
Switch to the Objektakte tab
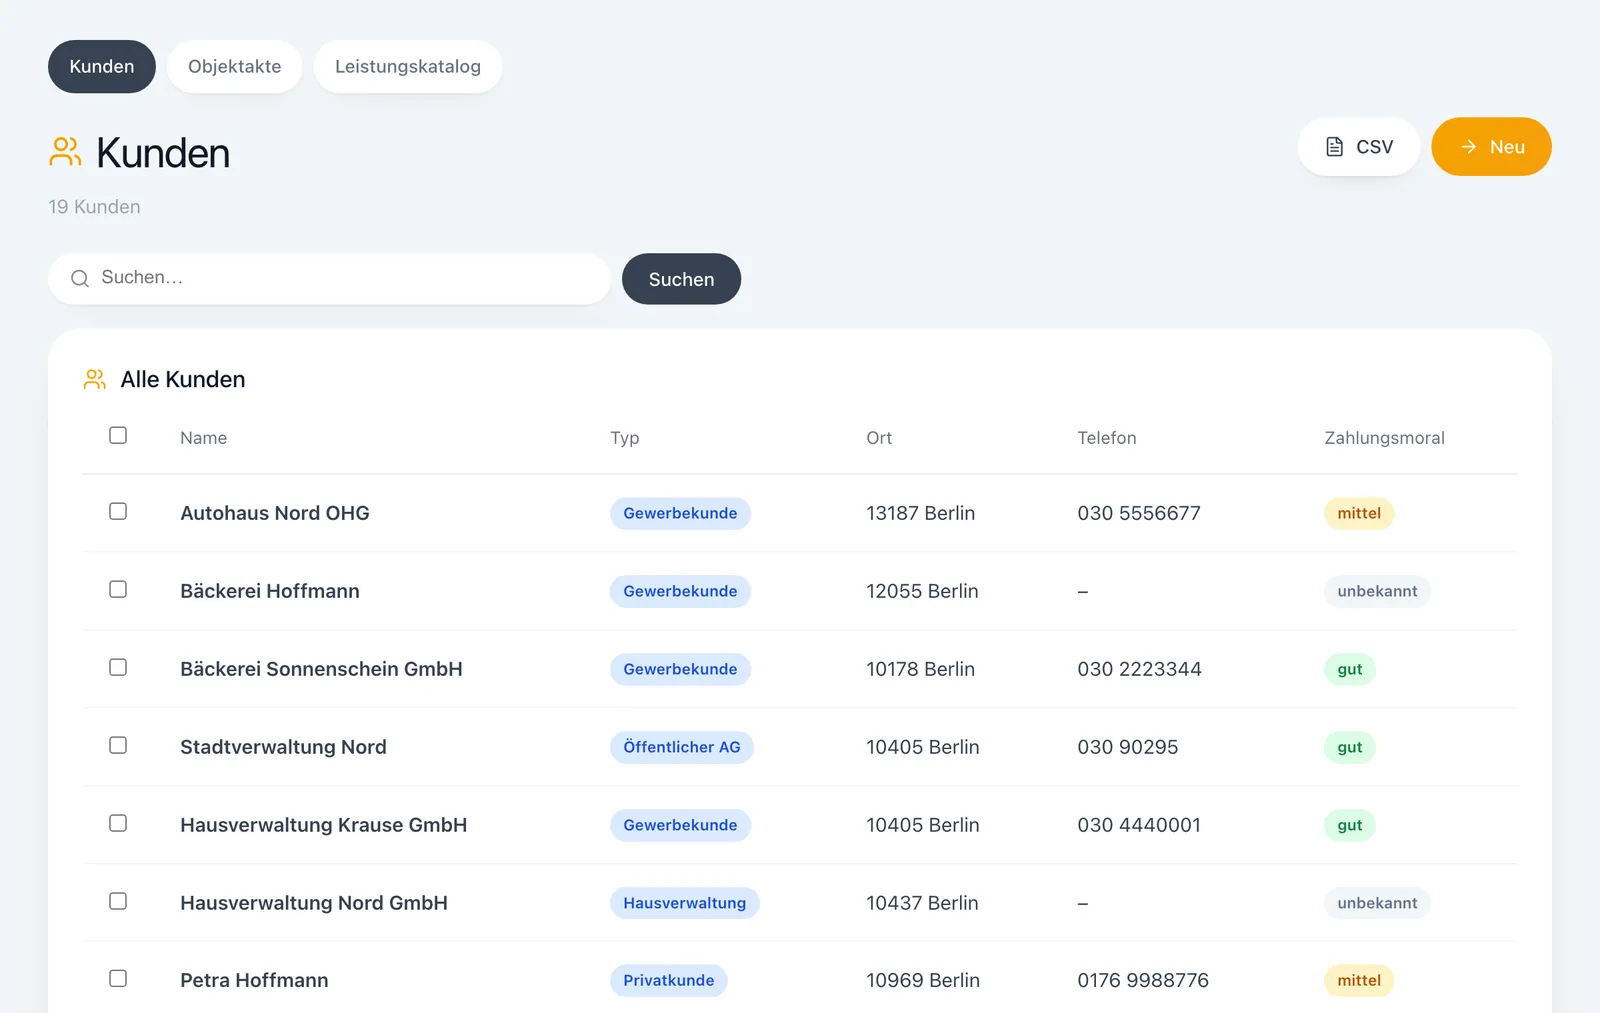(235, 67)
